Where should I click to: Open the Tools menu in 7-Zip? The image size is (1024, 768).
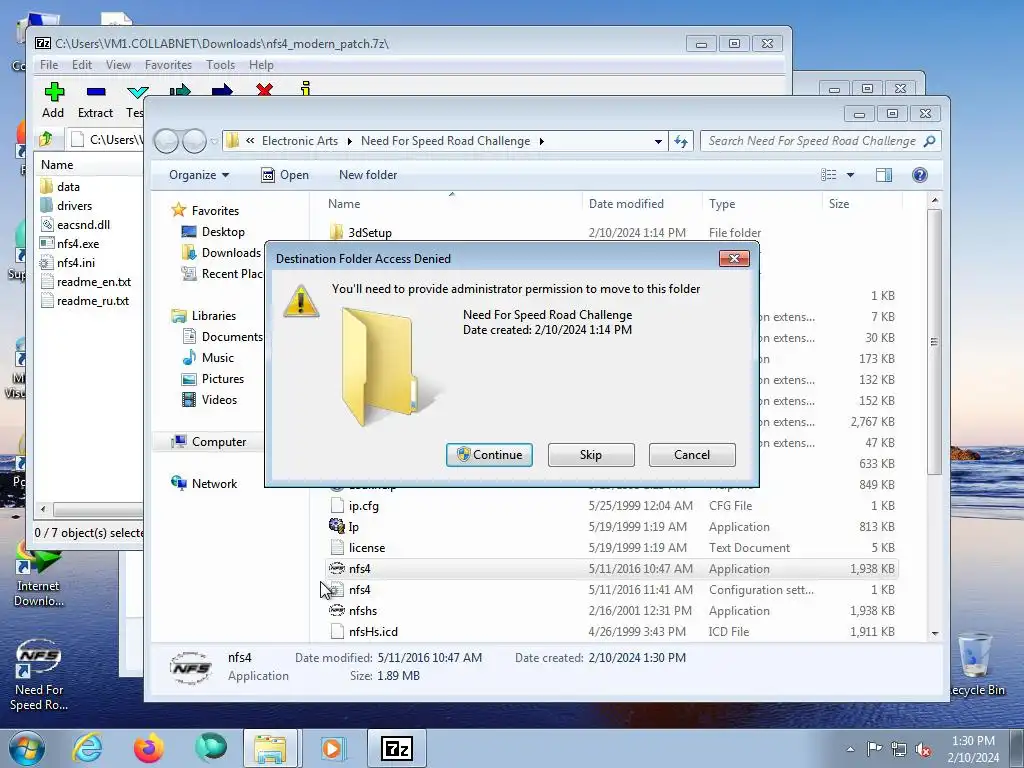pos(220,65)
